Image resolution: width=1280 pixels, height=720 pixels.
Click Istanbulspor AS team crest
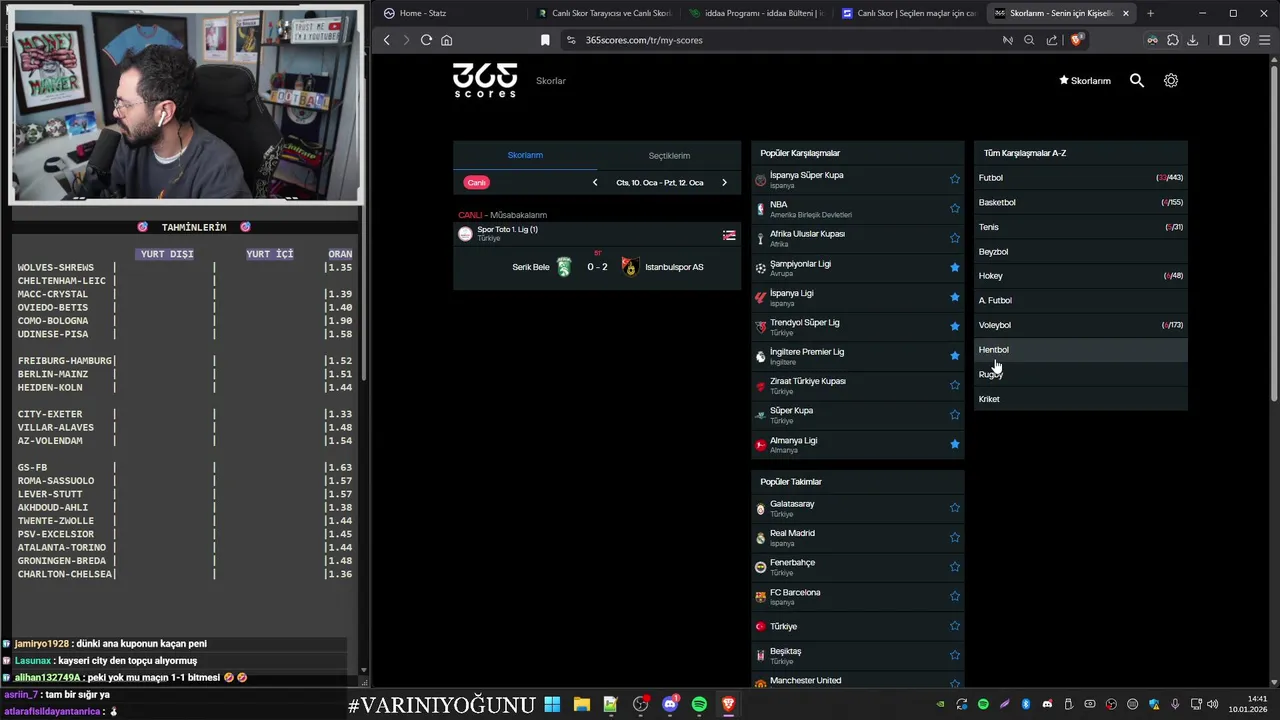point(629,267)
